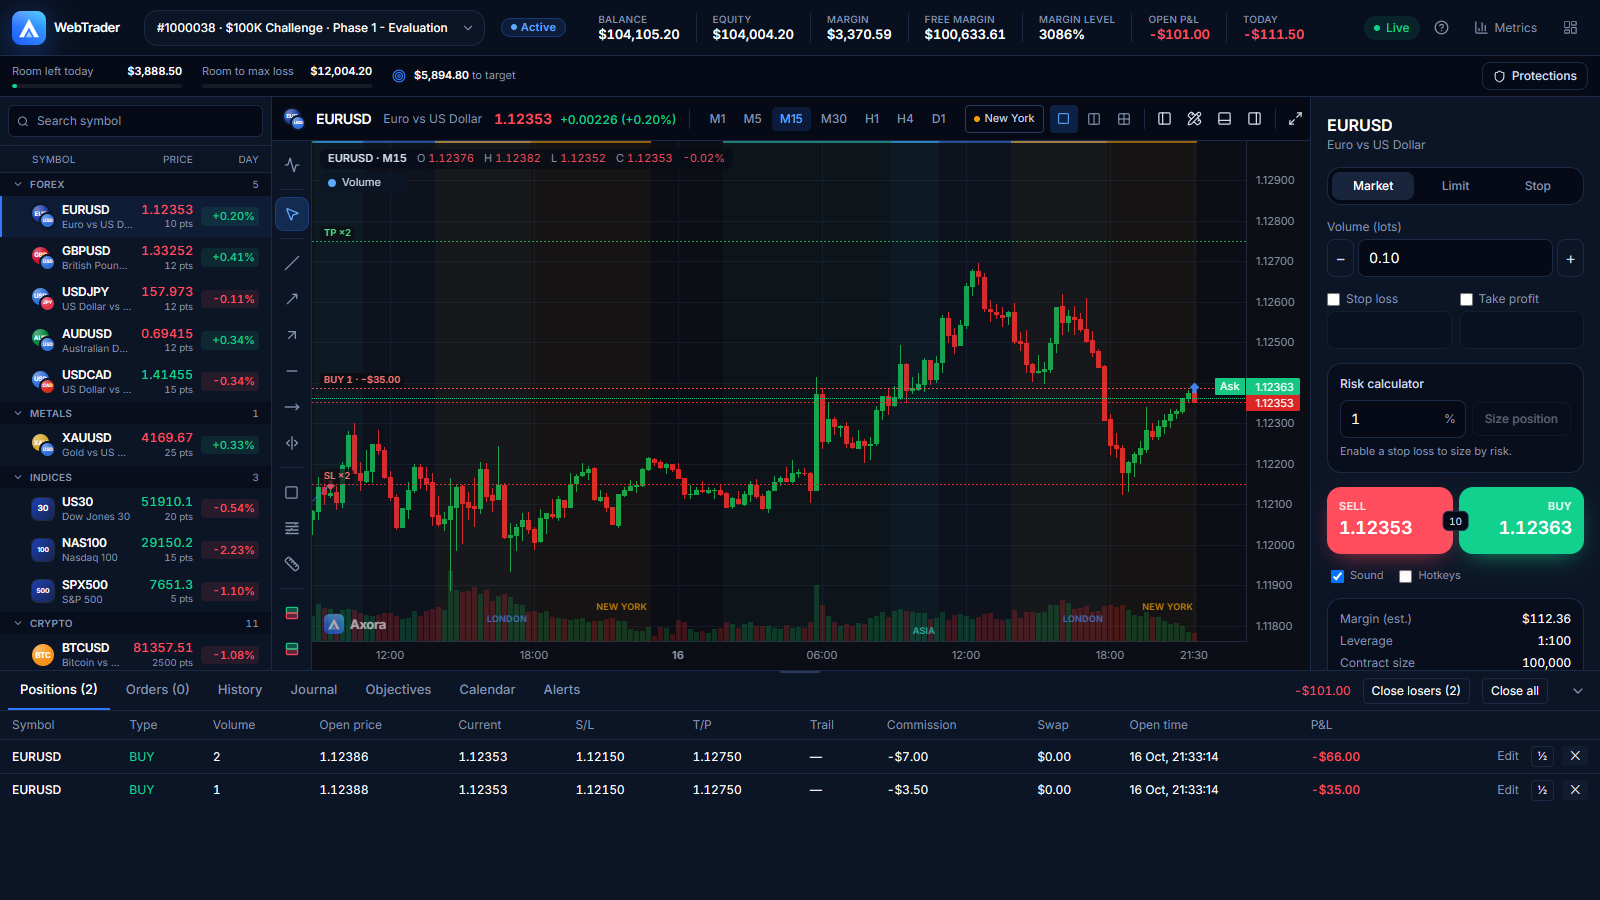Select the Limit order type tab
This screenshot has width=1600, height=900.
coord(1455,186)
